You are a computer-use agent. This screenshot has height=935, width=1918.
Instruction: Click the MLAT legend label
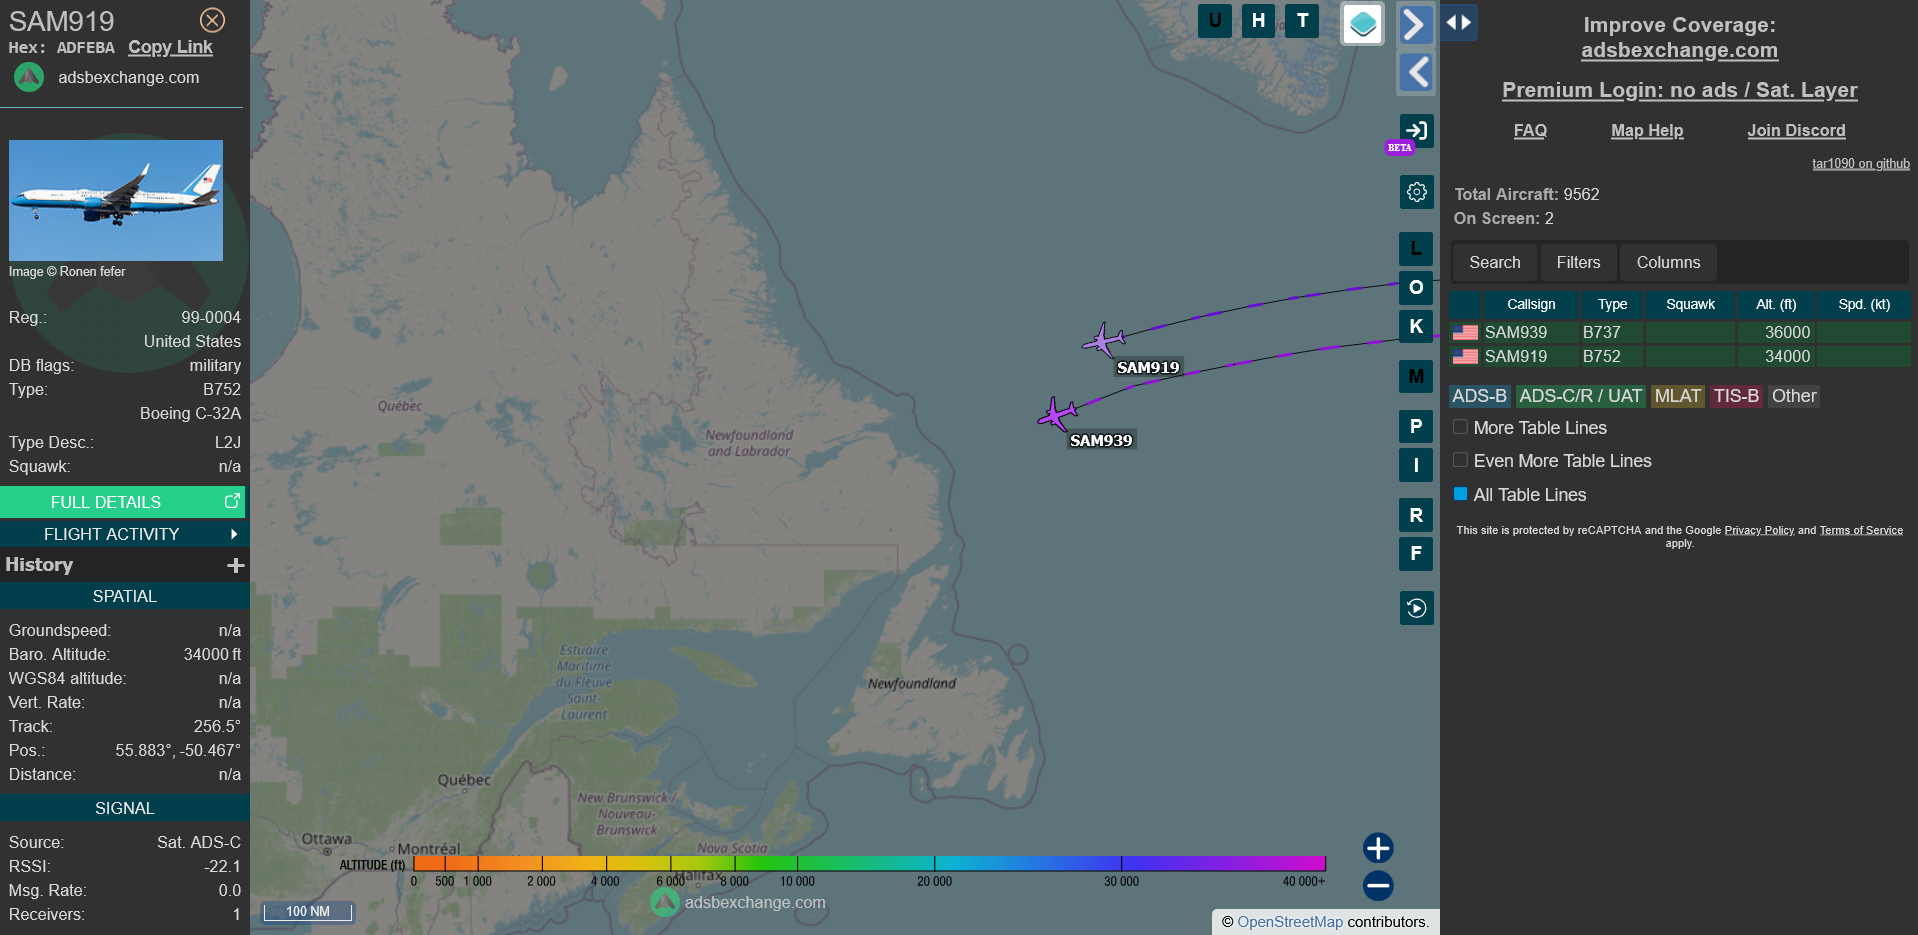click(x=1677, y=396)
